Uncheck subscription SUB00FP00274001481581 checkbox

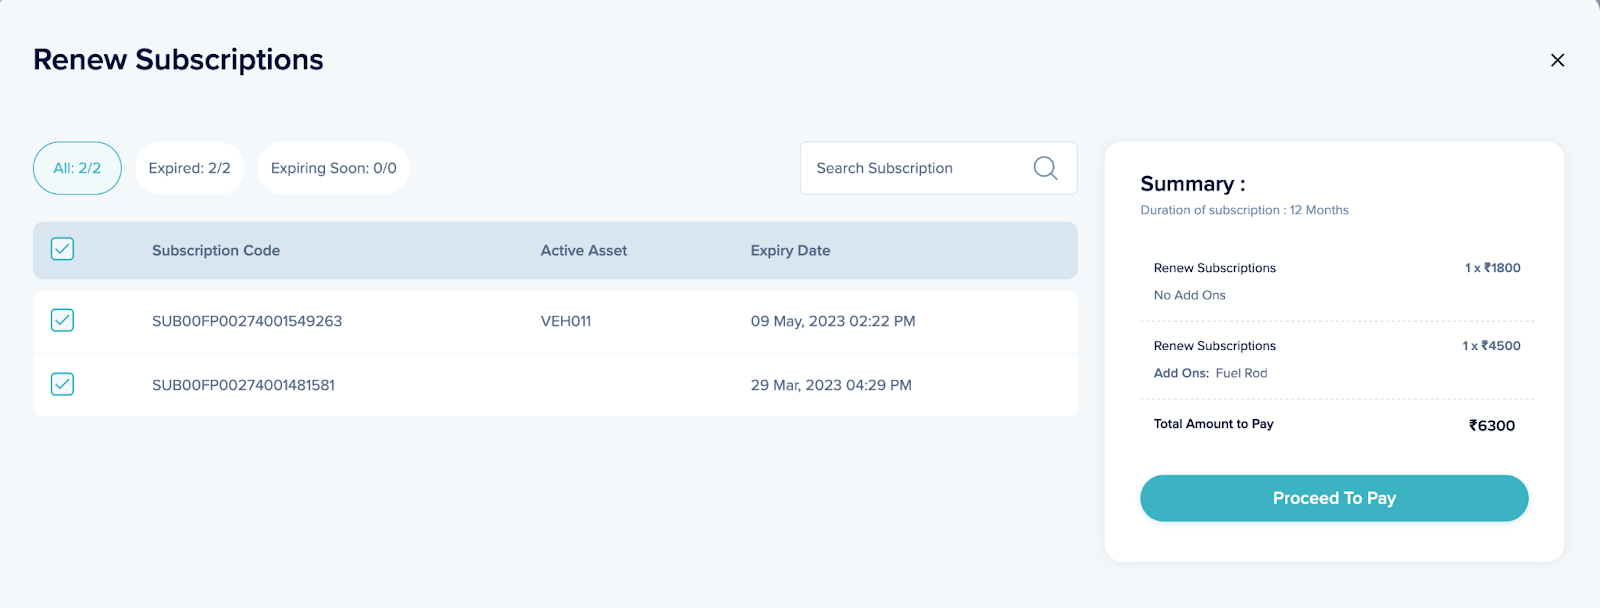(x=62, y=384)
